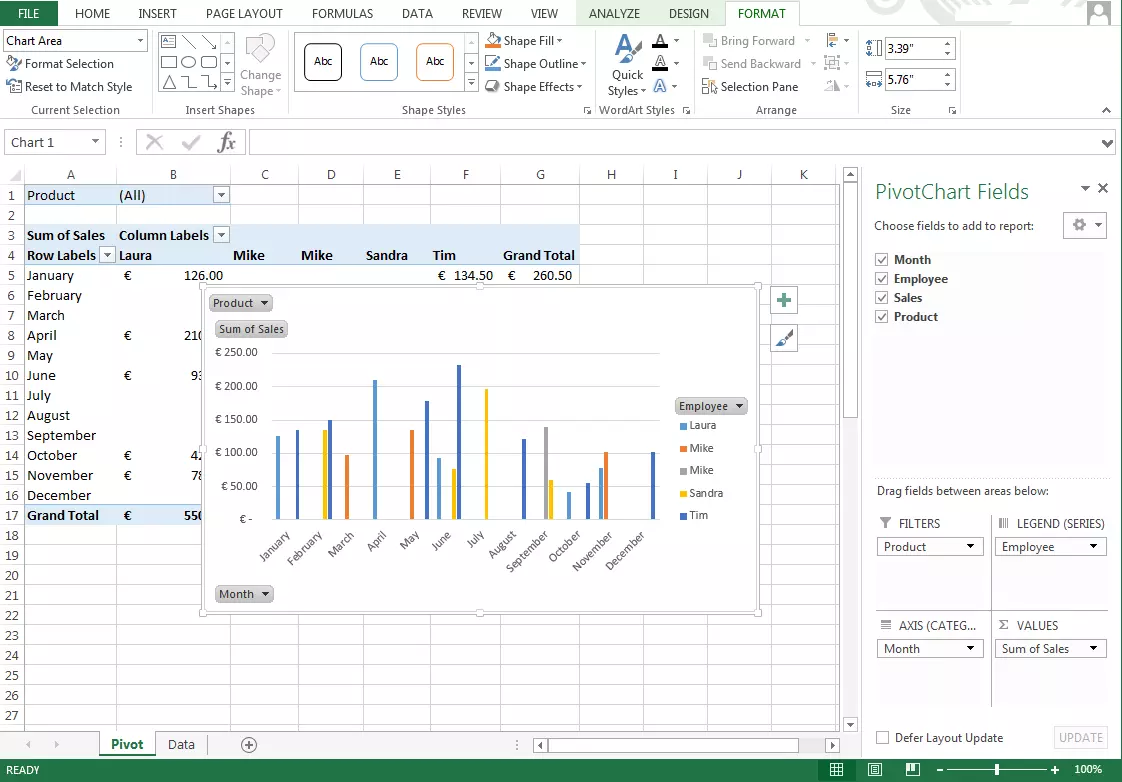Switch to the DESIGN ribbon tab
The image size is (1122, 782).
(688, 14)
